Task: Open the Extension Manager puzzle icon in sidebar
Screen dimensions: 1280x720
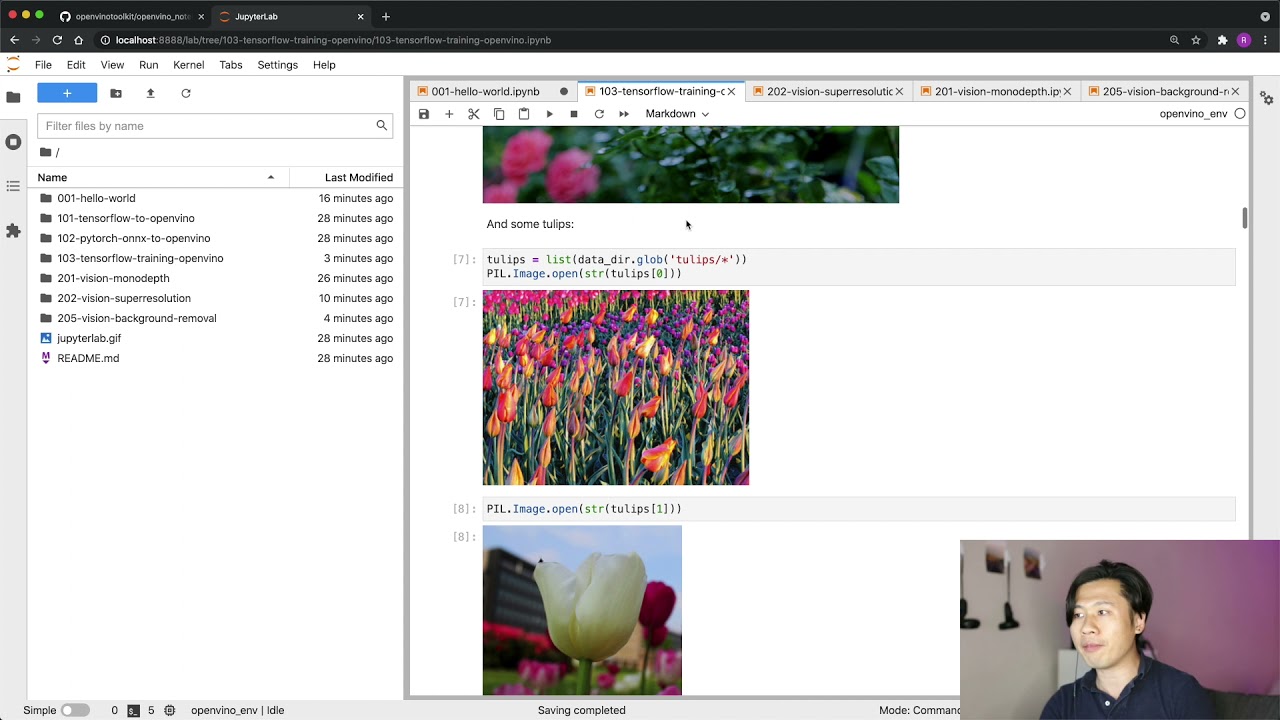Action: pos(13,231)
